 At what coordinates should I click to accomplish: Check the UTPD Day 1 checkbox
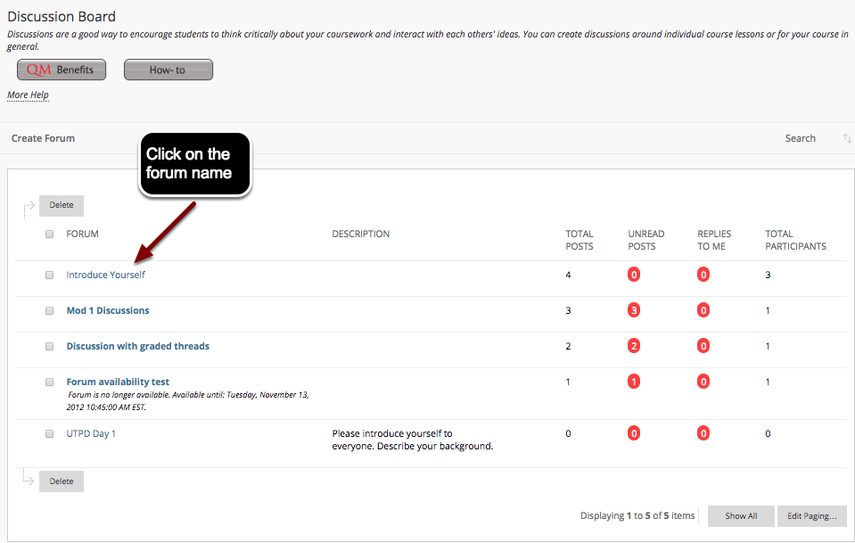(x=50, y=434)
